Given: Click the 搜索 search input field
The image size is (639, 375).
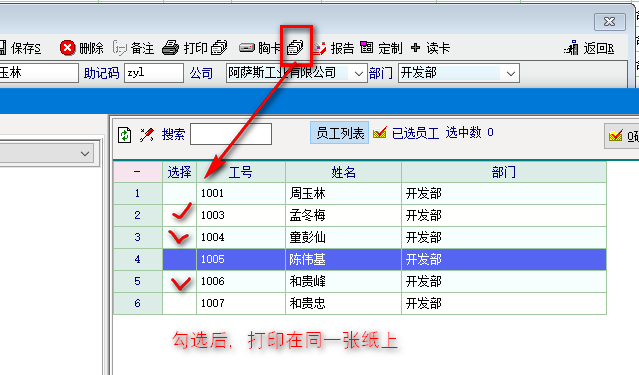Looking at the screenshot, I should point(231,134).
